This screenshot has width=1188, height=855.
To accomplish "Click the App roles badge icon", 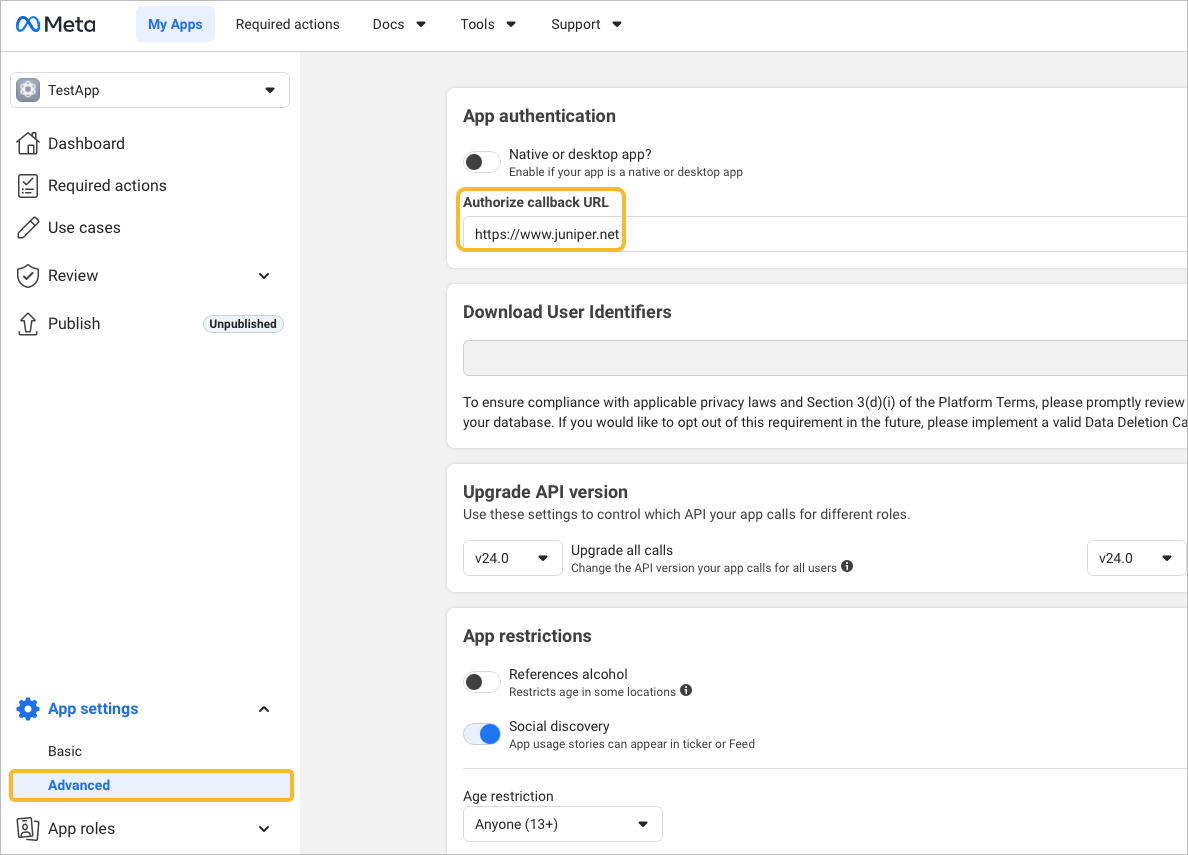I will pyautogui.click(x=28, y=828).
